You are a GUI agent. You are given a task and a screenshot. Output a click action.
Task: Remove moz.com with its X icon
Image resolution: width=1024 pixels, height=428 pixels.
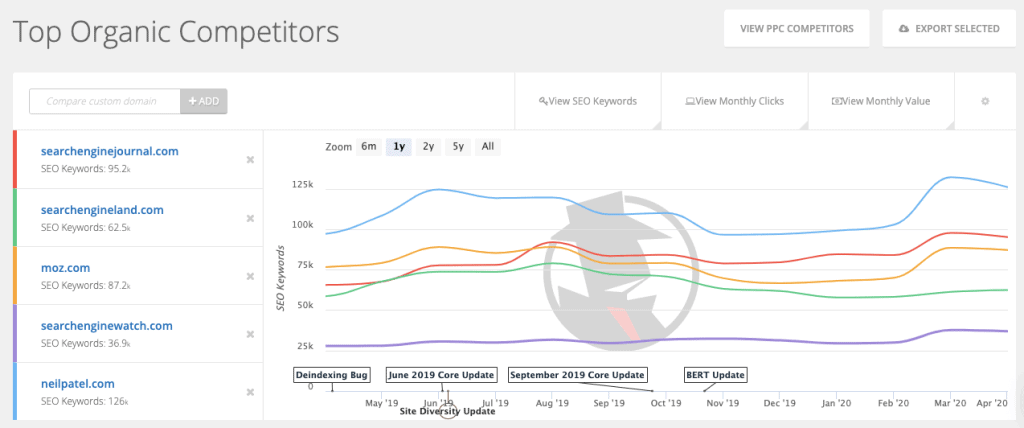[x=250, y=276]
